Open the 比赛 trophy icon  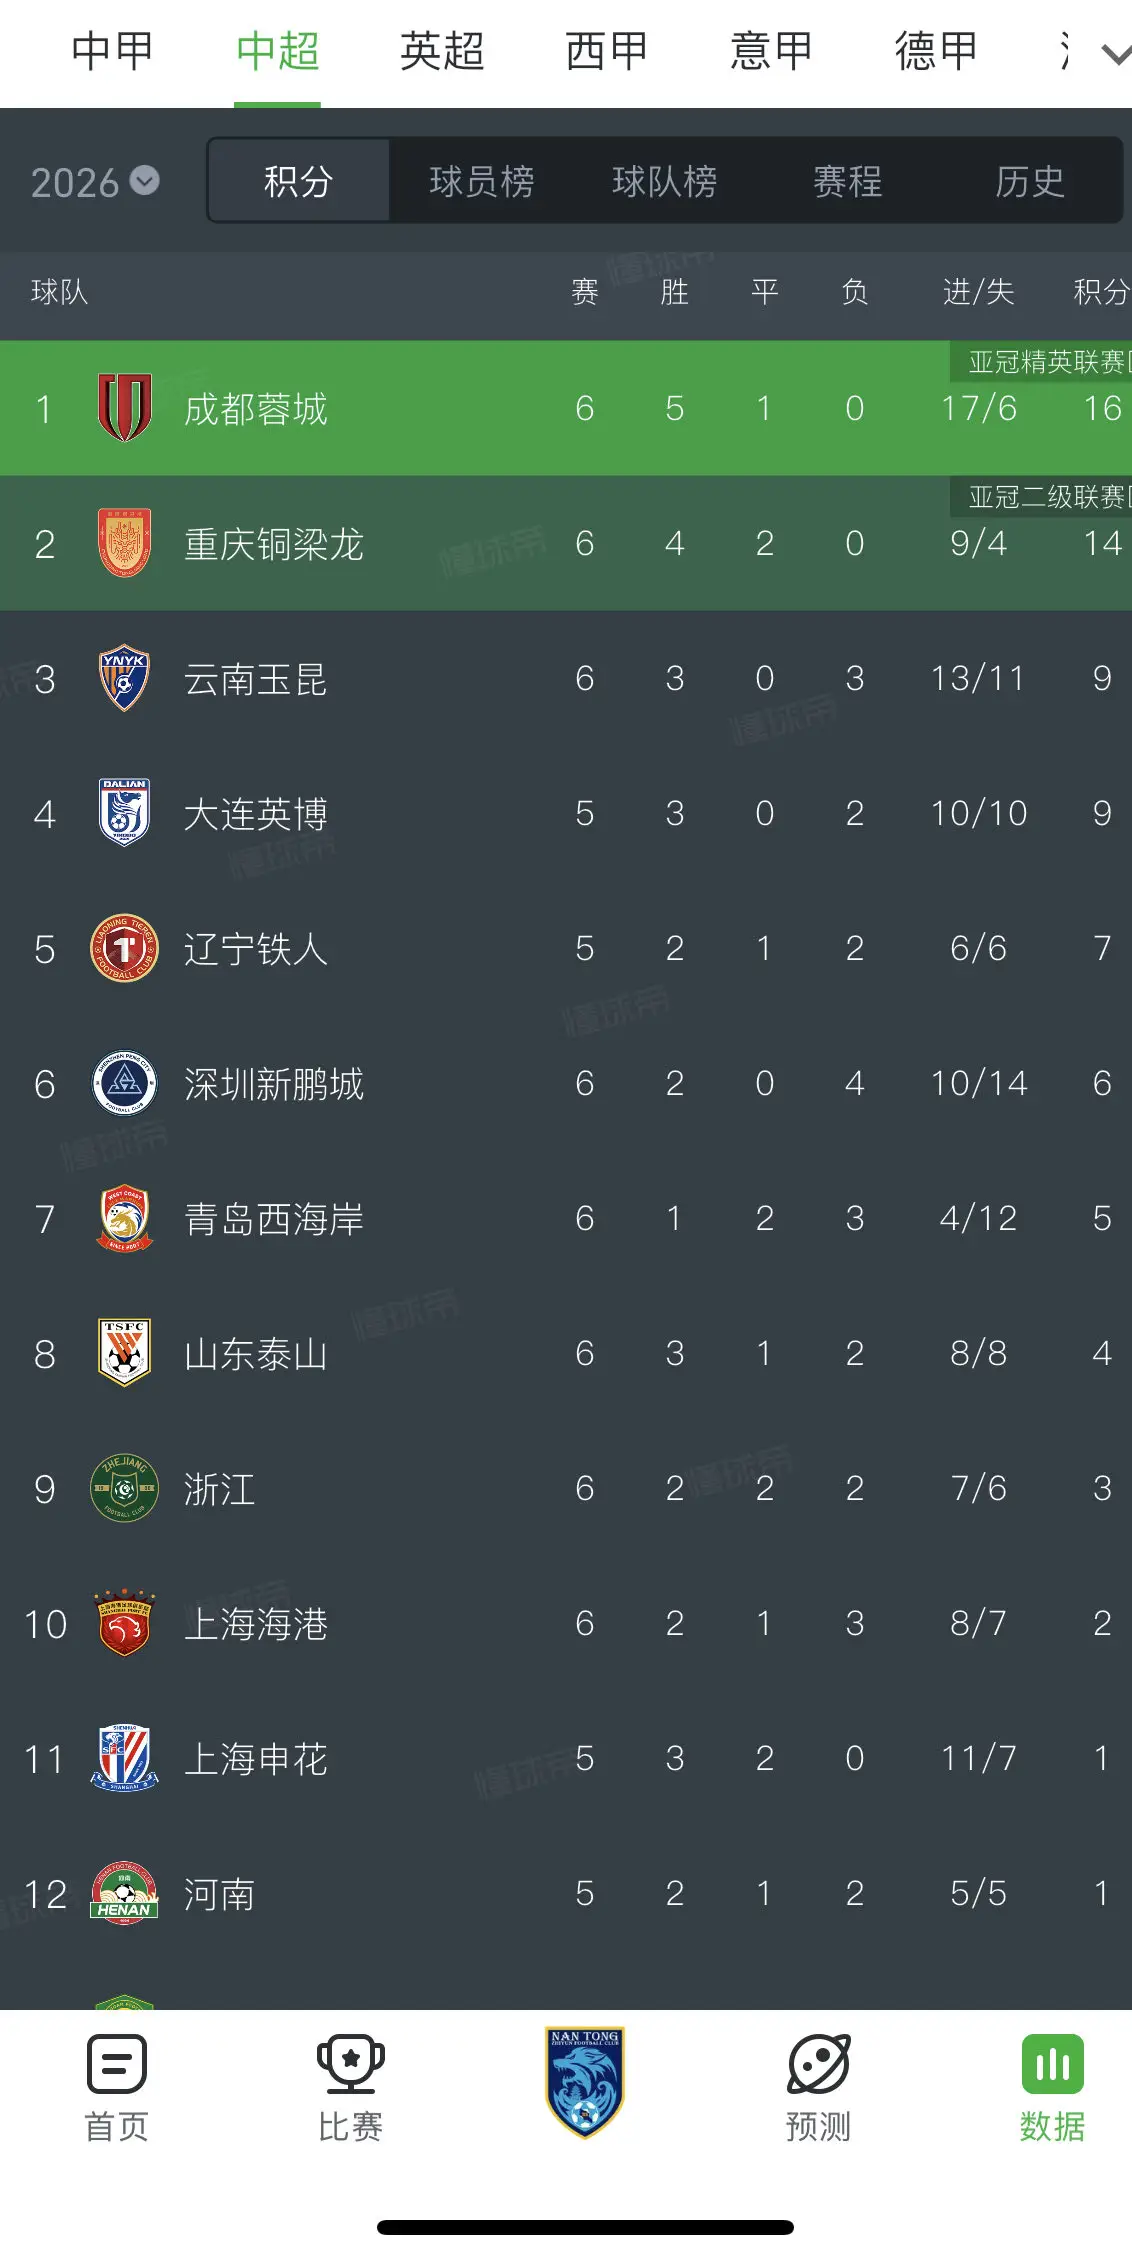(350, 2063)
